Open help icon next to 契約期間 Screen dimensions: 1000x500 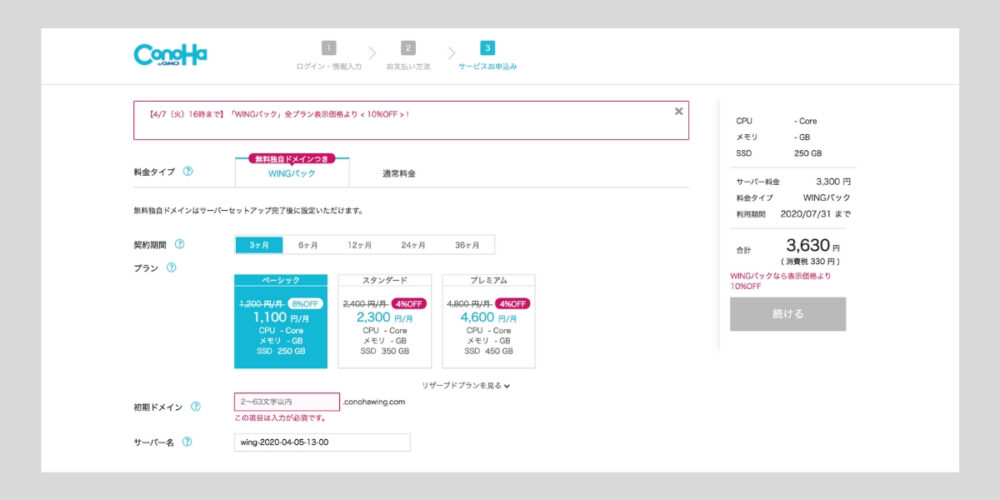tap(180, 244)
